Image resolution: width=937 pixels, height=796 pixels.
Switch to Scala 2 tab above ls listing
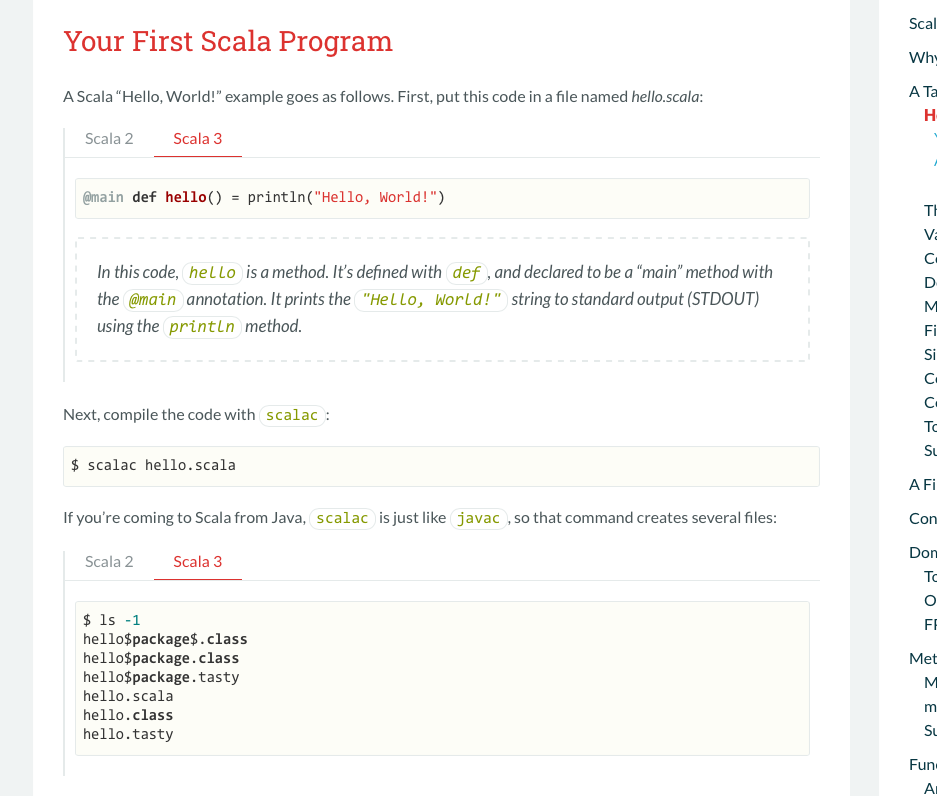click(109, 562)
